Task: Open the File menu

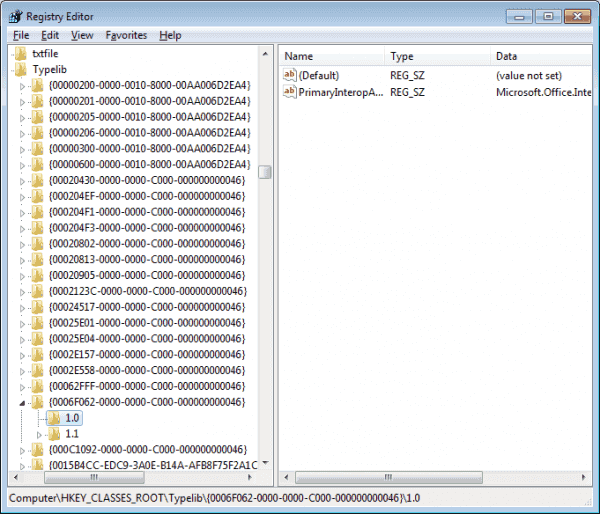Action: [x=21, y=35]
